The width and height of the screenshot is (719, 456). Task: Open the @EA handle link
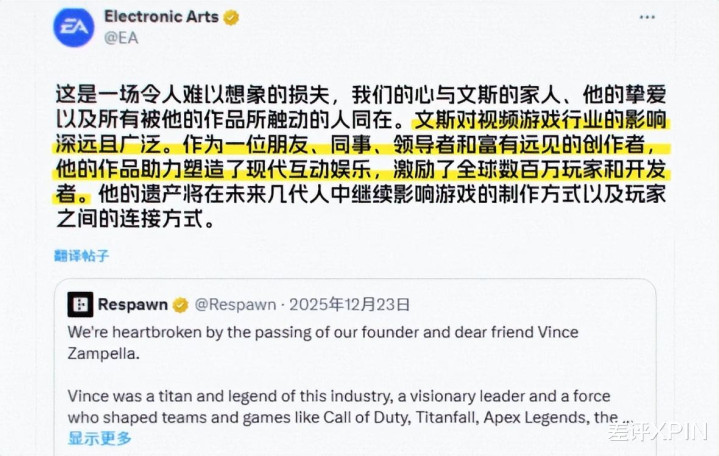click(x=120, y=40)
